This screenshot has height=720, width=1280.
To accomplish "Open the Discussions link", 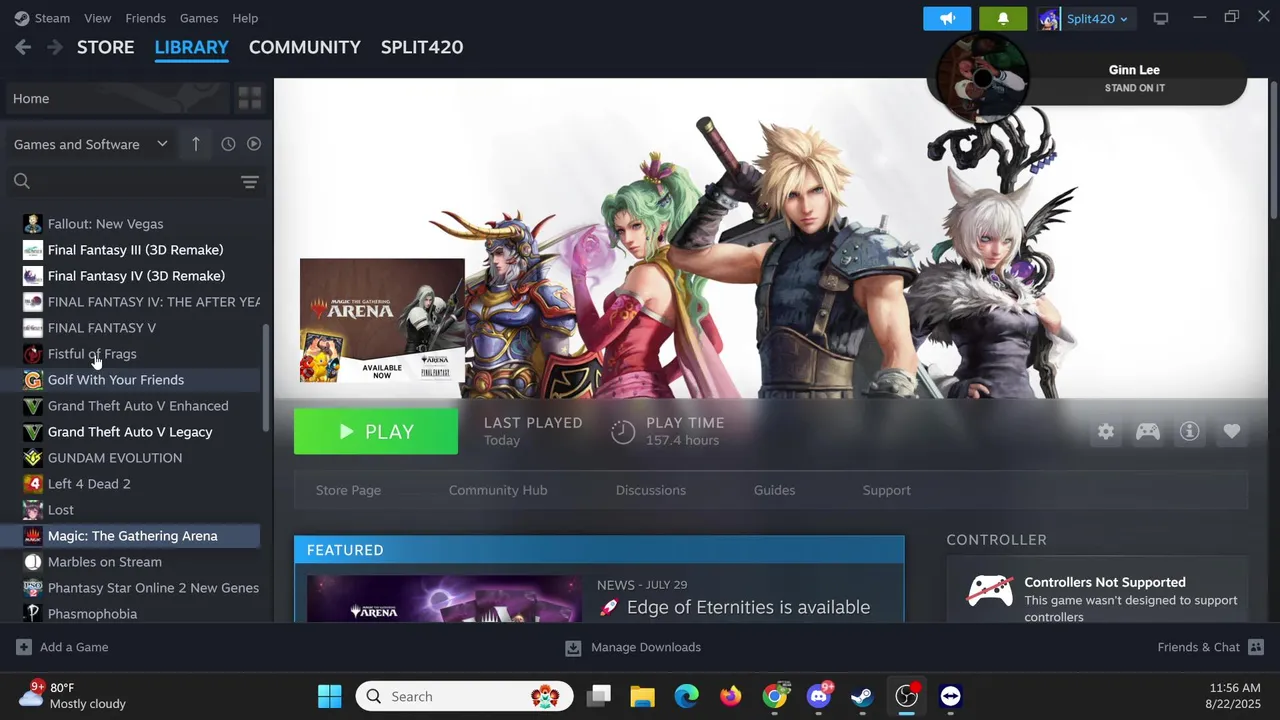I will click(650, 490).
